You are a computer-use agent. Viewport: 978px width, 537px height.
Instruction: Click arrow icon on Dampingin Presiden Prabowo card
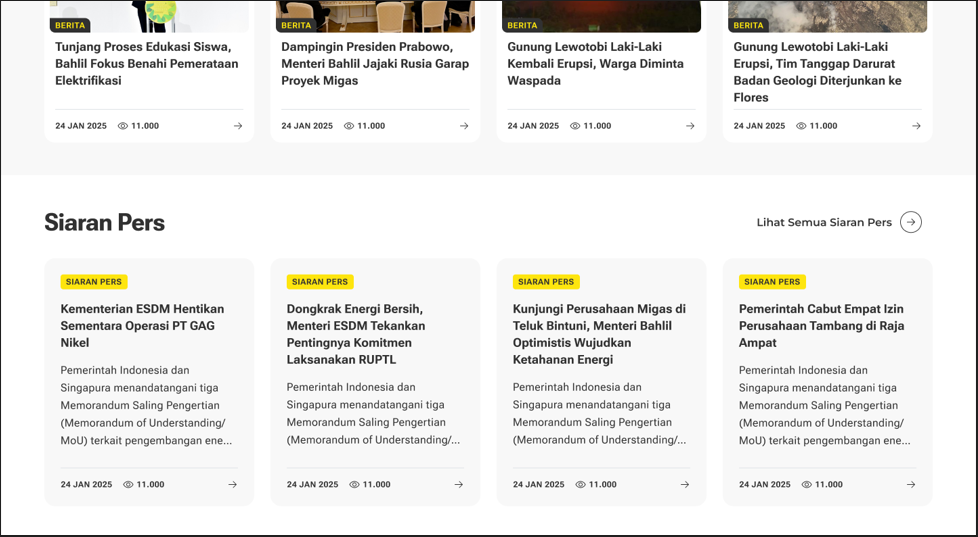pos(464,126)
